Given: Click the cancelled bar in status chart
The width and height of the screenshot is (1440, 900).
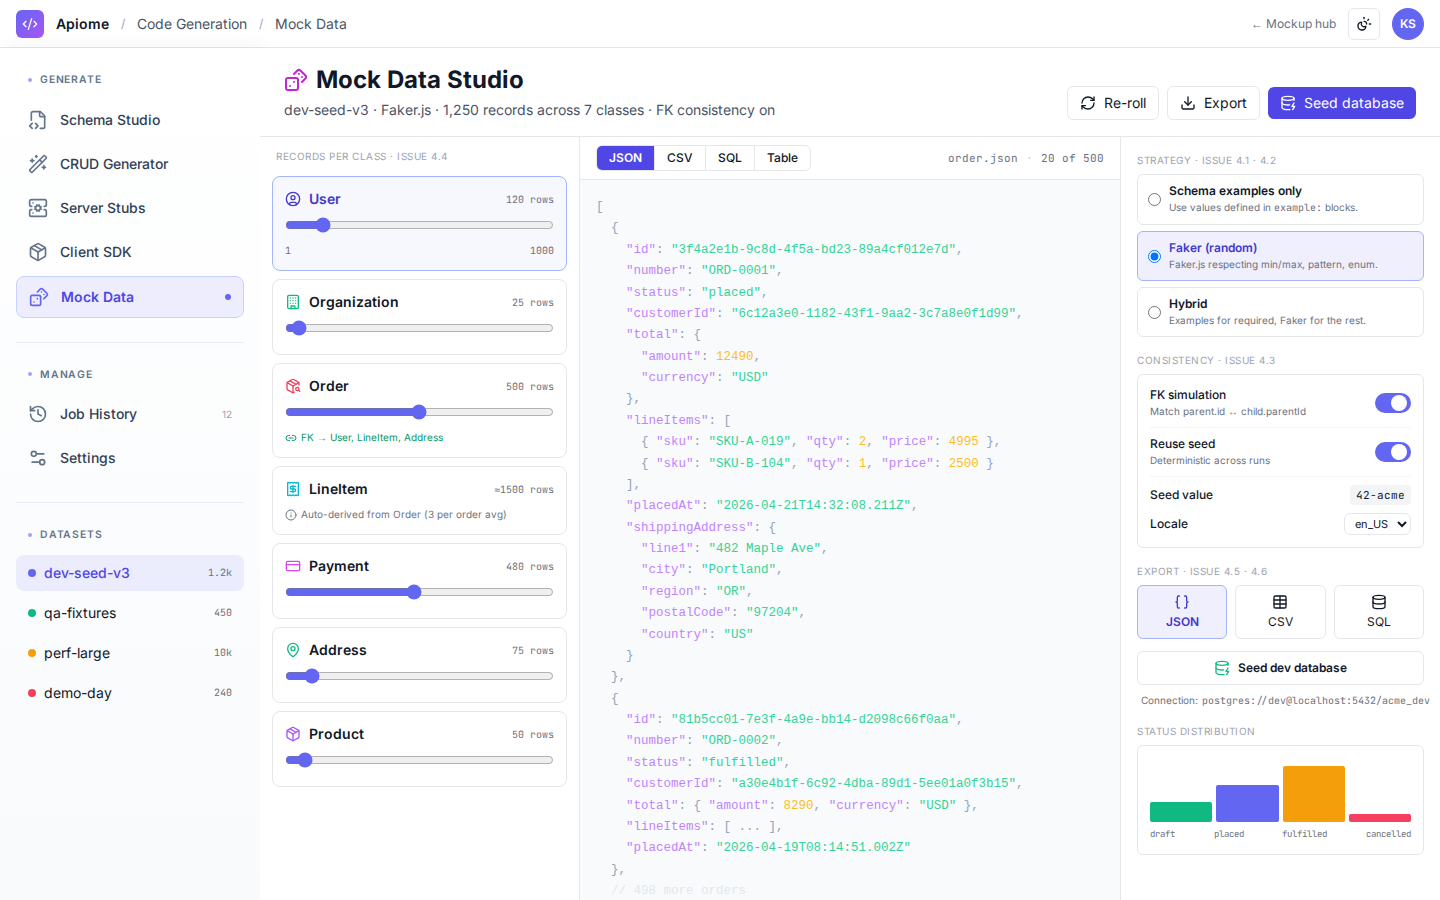Looking at the screenshot, I should pyautogui.click(x=1380, y=818).
